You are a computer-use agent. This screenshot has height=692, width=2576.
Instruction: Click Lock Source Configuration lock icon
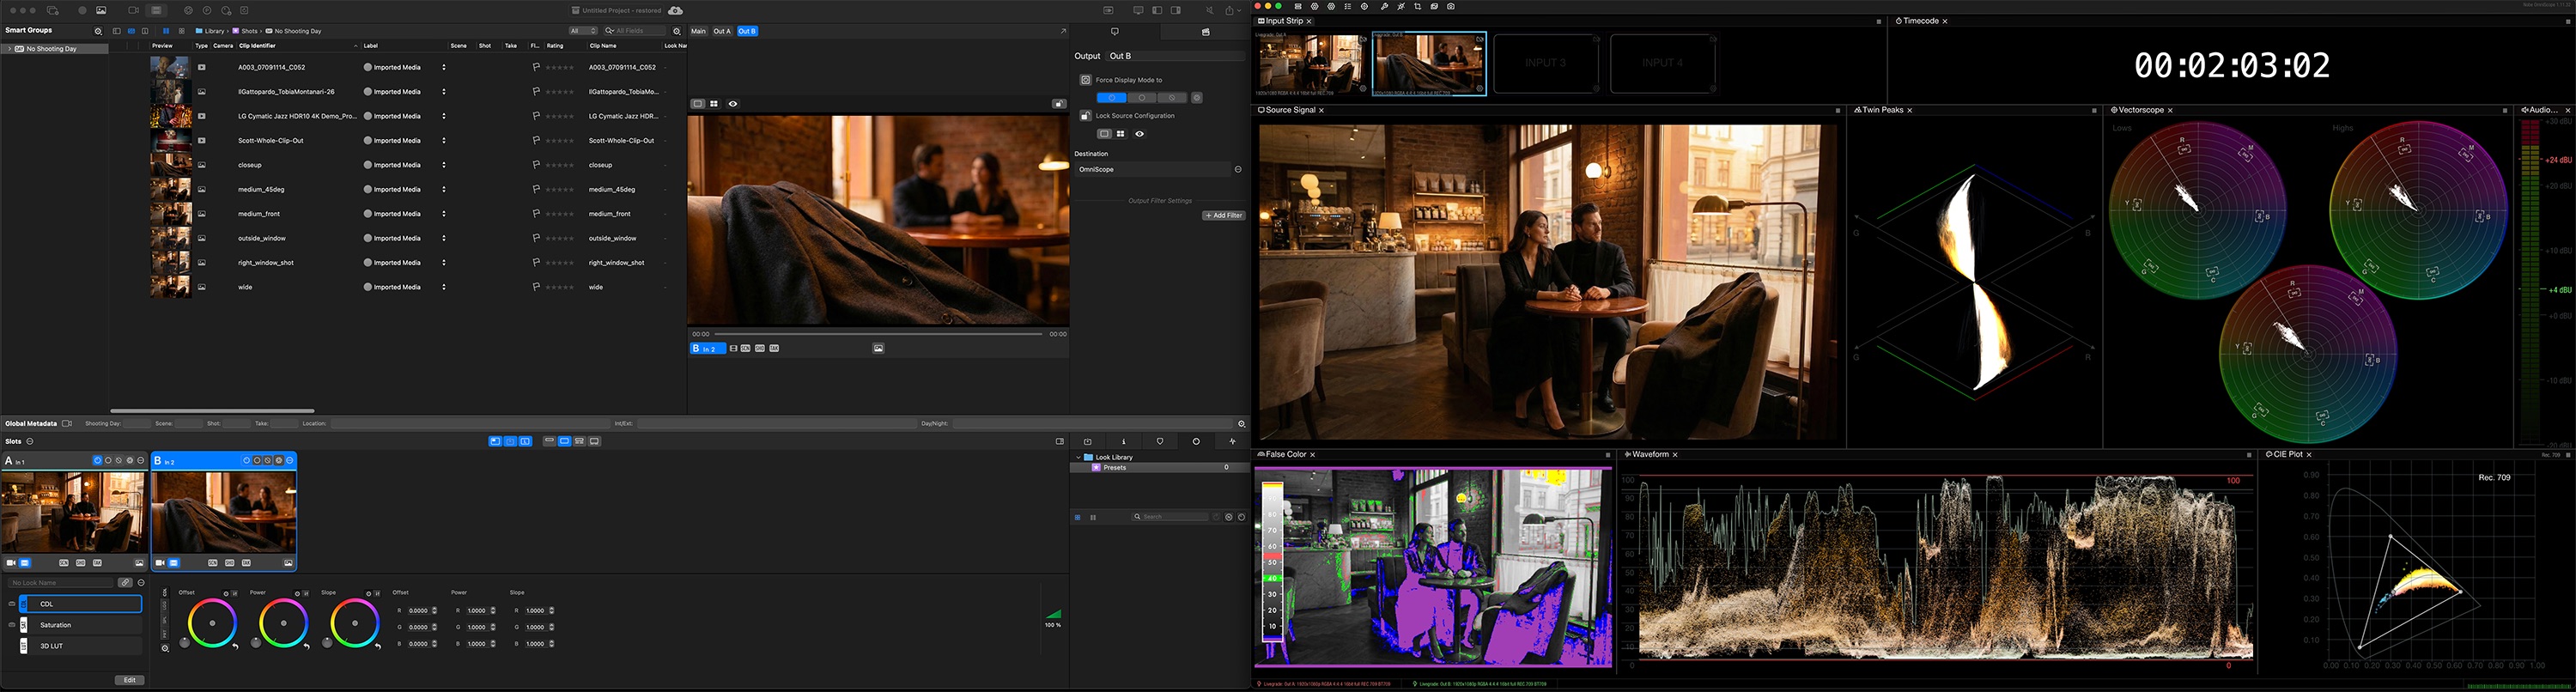[x=1085, y=116]
